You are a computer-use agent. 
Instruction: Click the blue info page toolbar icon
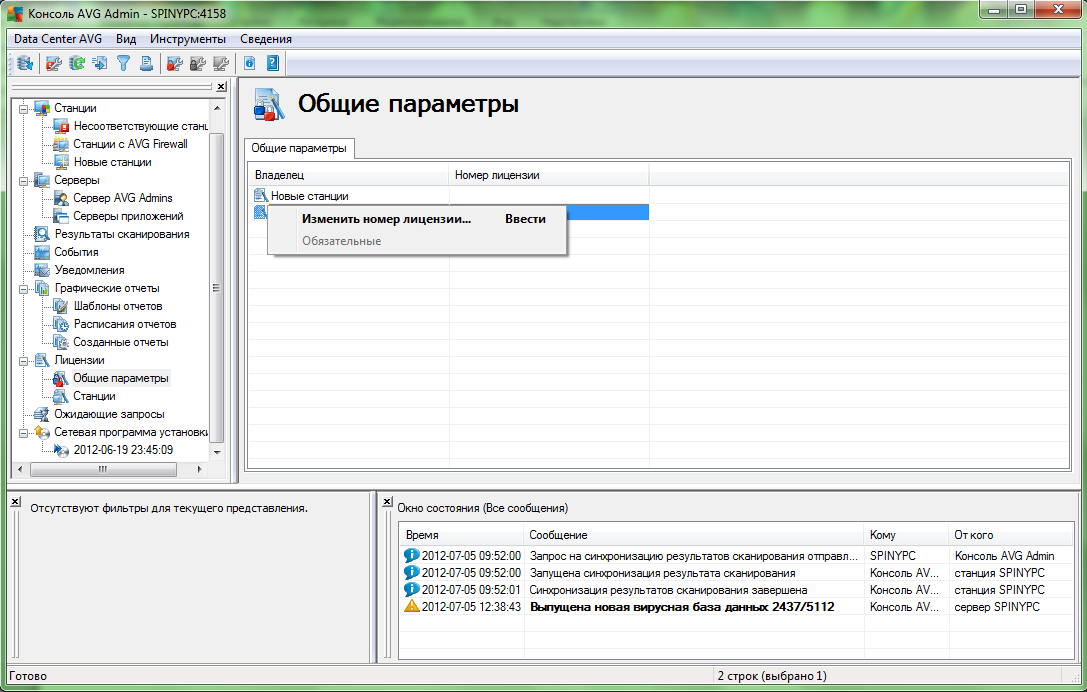tap(250, 63)
